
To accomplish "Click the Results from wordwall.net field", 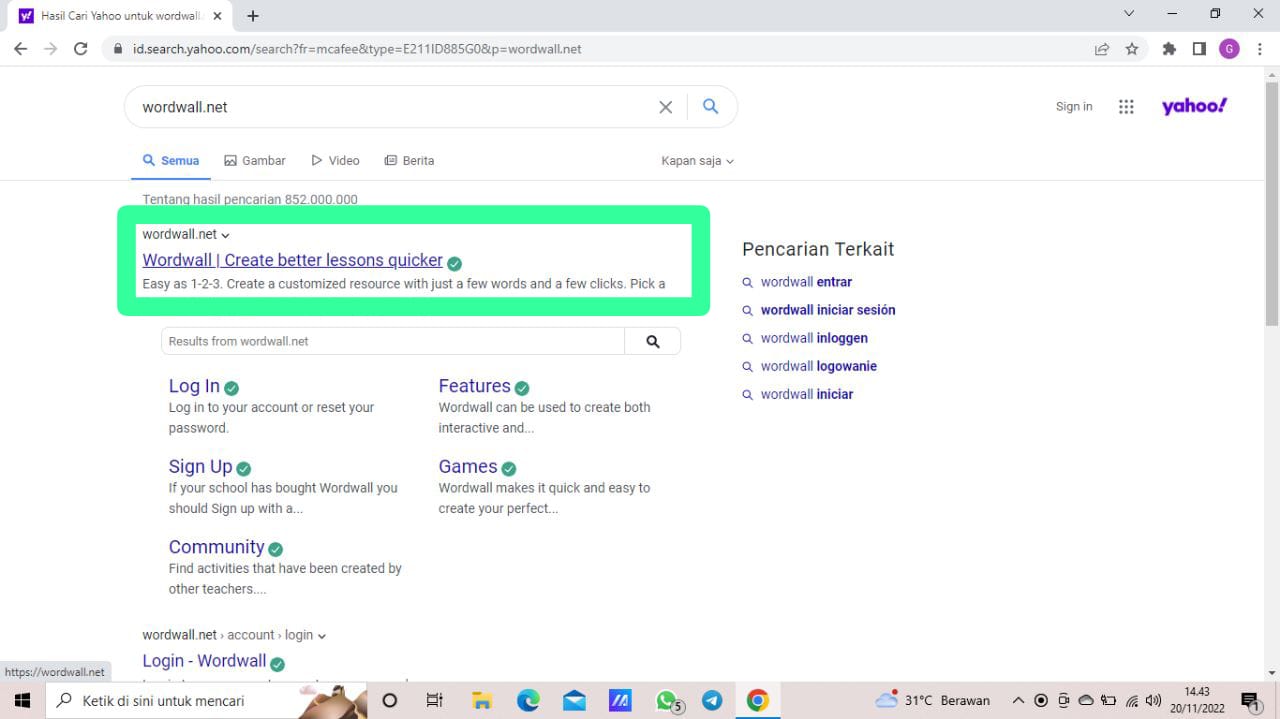I will (393, 341).
